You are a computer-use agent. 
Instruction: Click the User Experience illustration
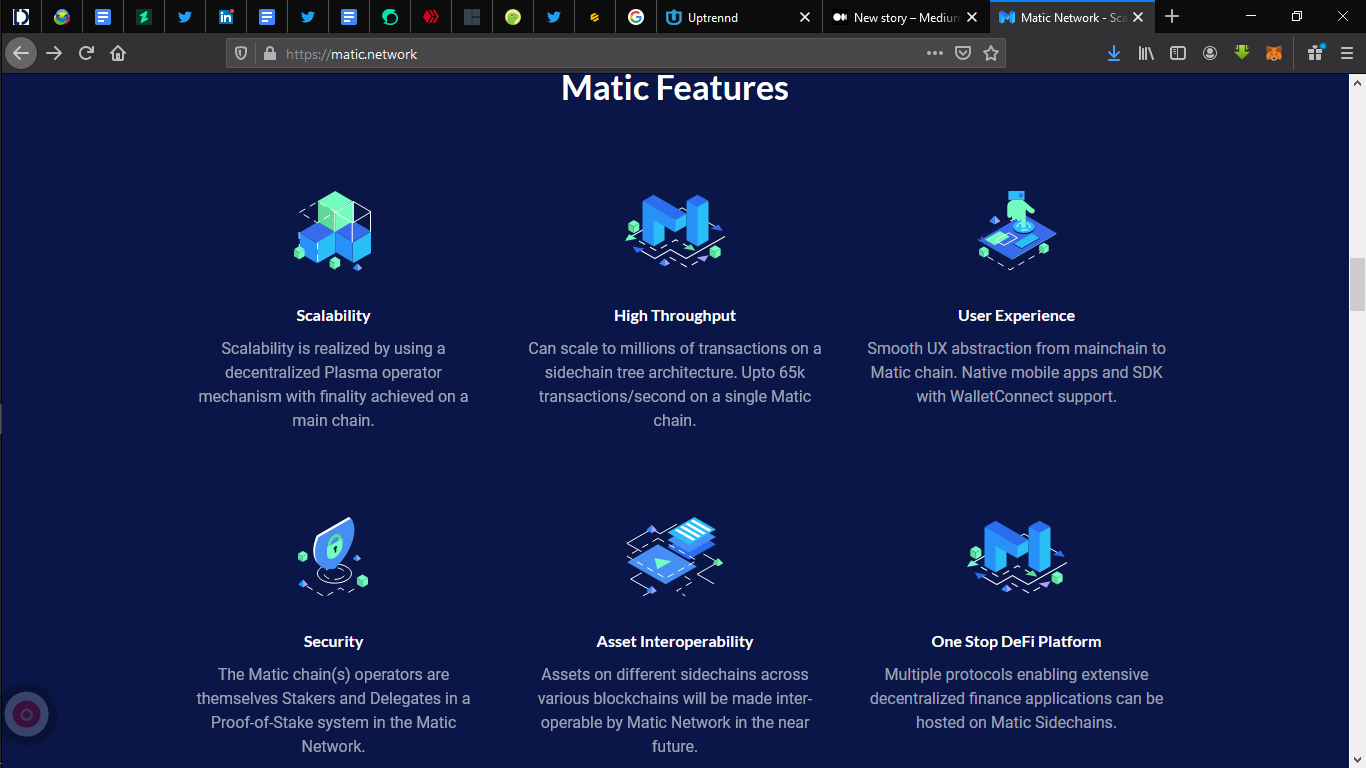click(x=1016, y=231)
